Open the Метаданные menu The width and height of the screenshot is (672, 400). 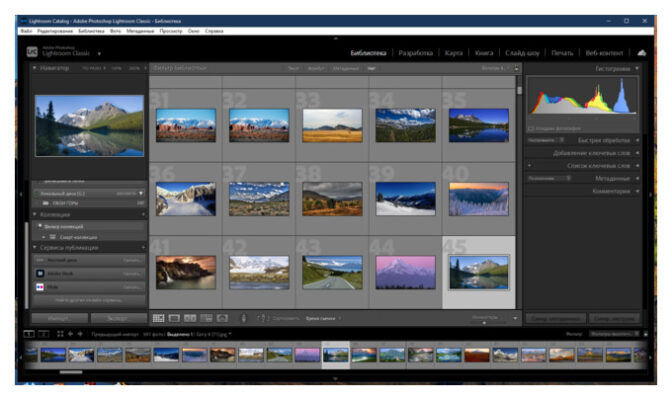click(140, 31)
